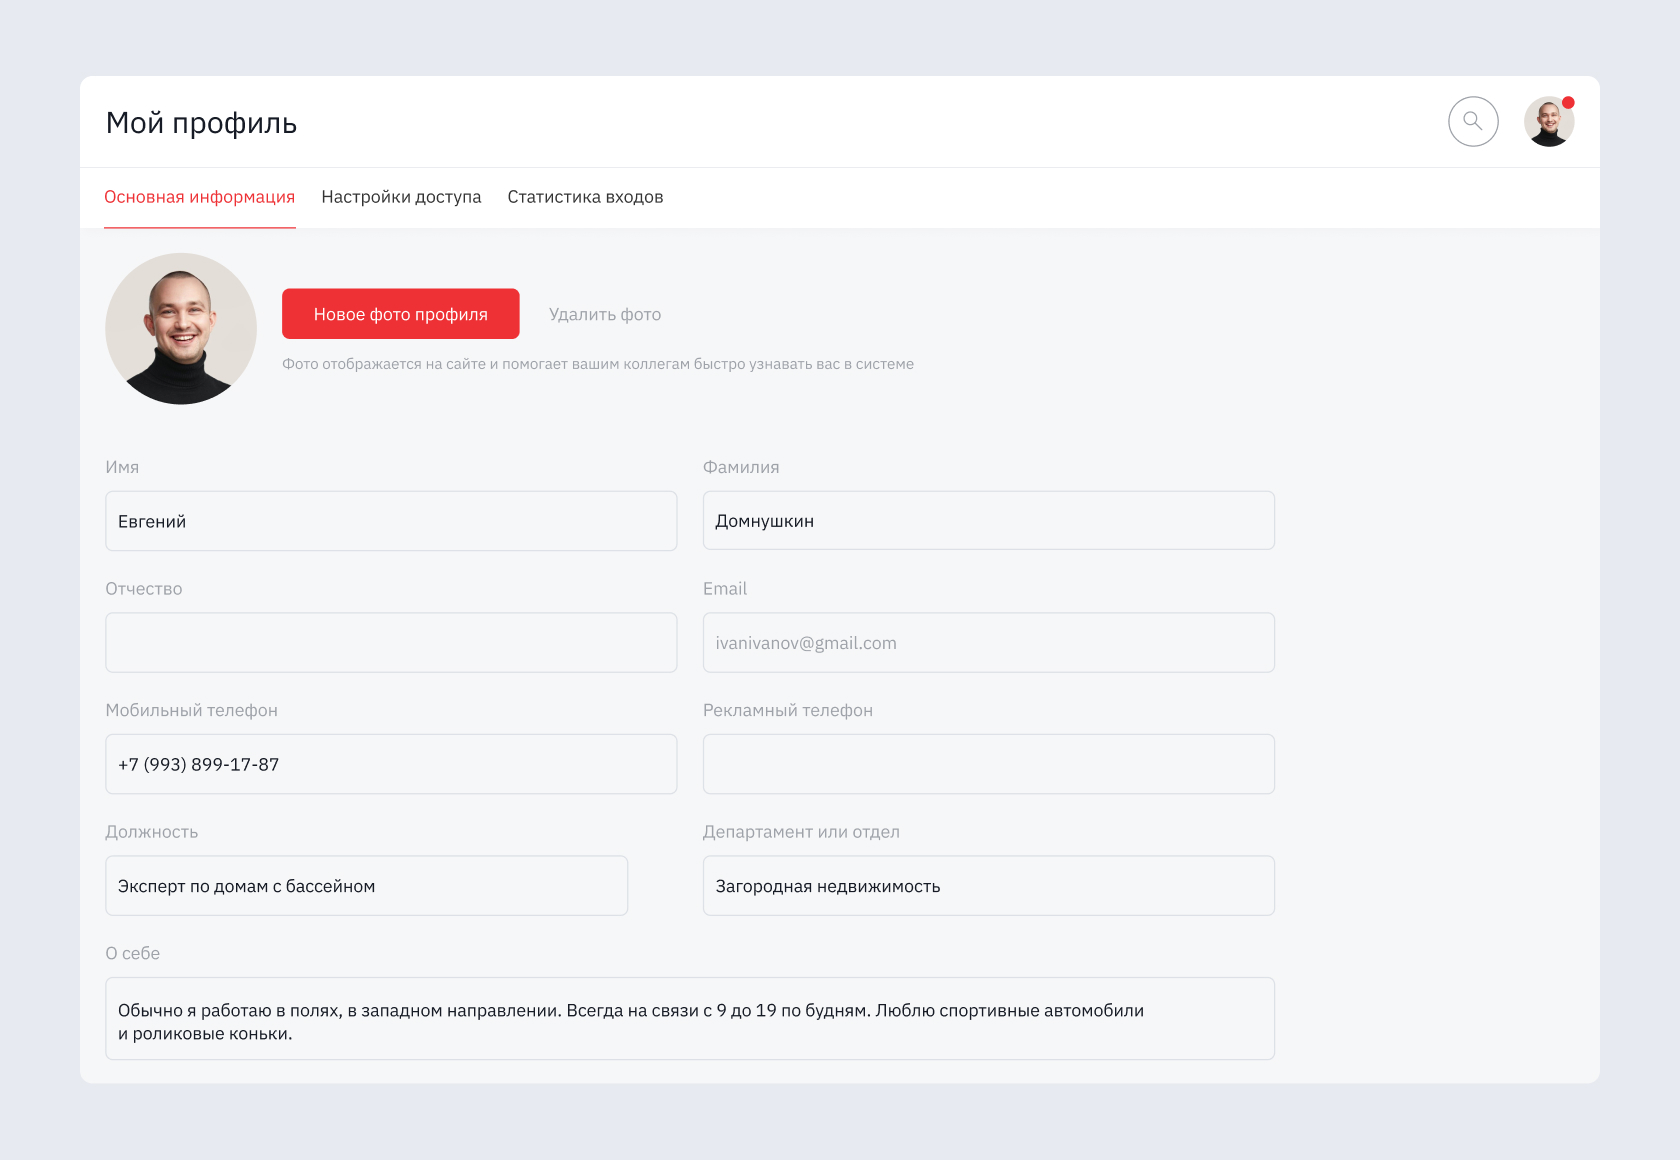Screen dimensions: 1680x1160
Task: Click the Удалить фото link
Action: click(x=604, y=314)
